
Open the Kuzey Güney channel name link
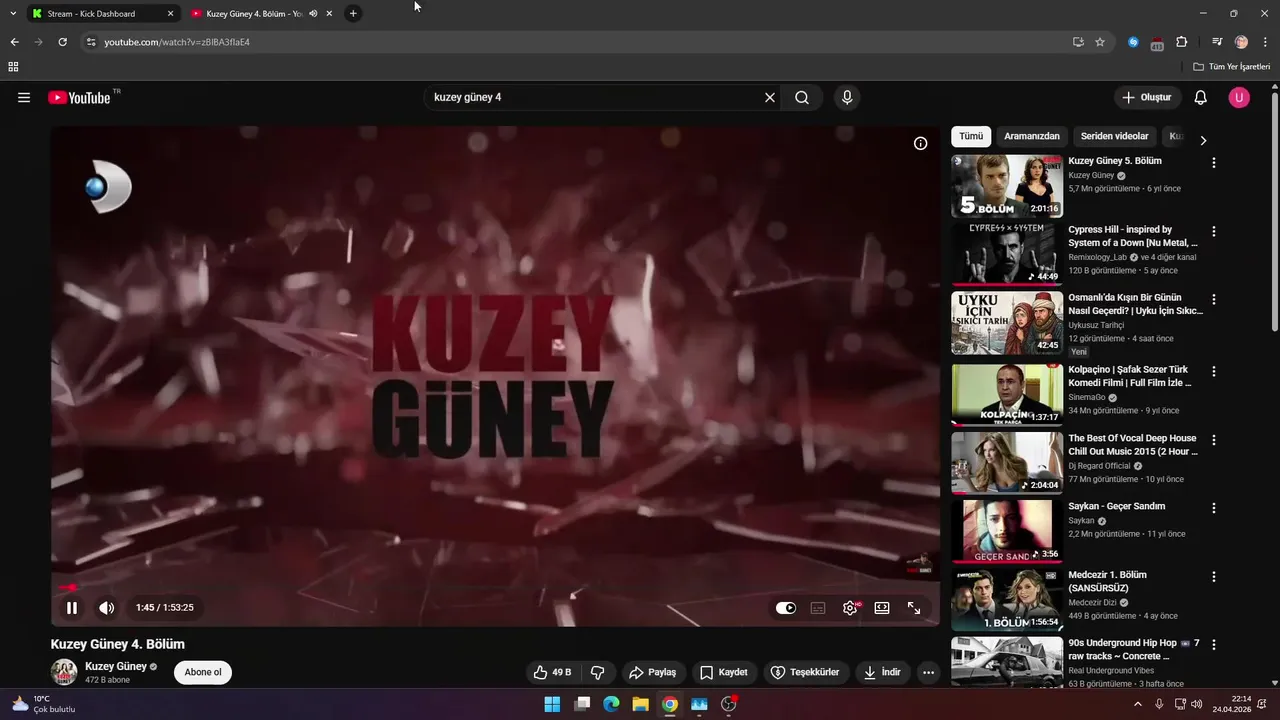pyautogui.click(x=116, y=666)
